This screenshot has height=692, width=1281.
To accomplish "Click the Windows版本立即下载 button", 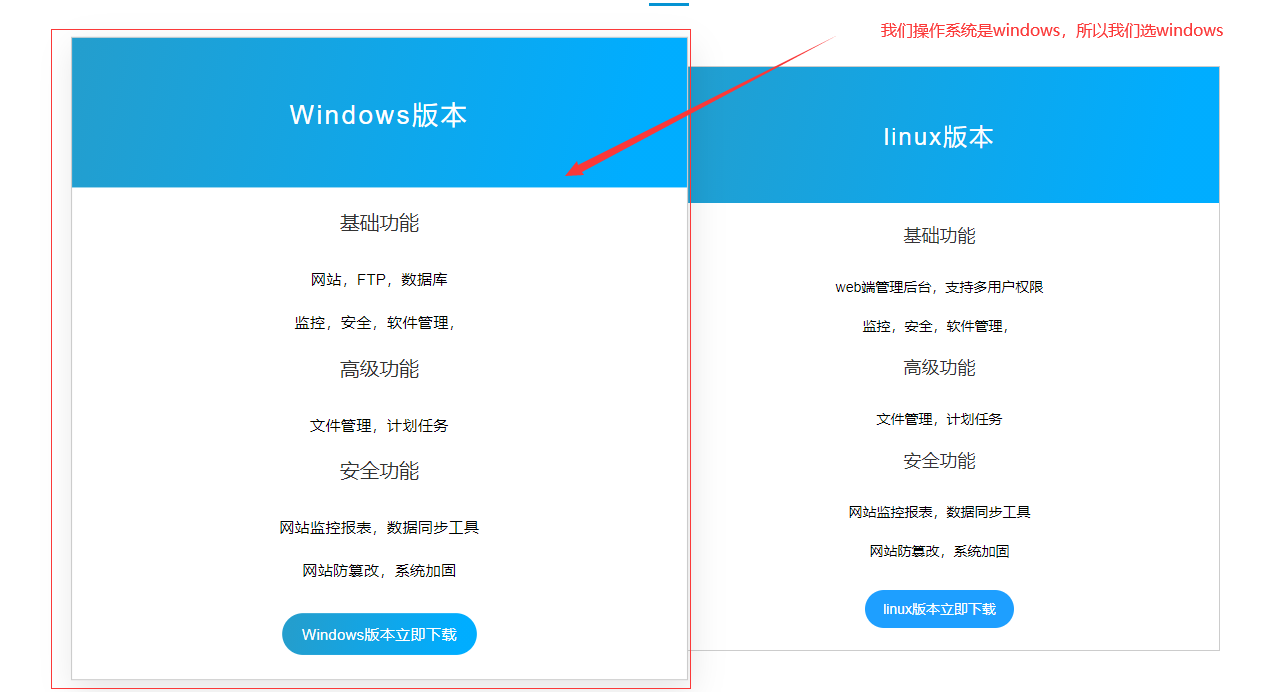I will [379, 634].
